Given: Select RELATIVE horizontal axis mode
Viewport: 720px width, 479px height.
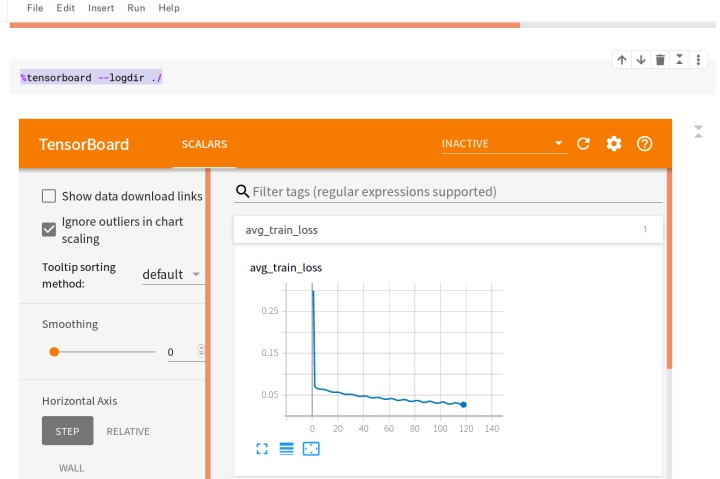Looking at the screenshot, I should pyautogui.click(x=128, y=432).
